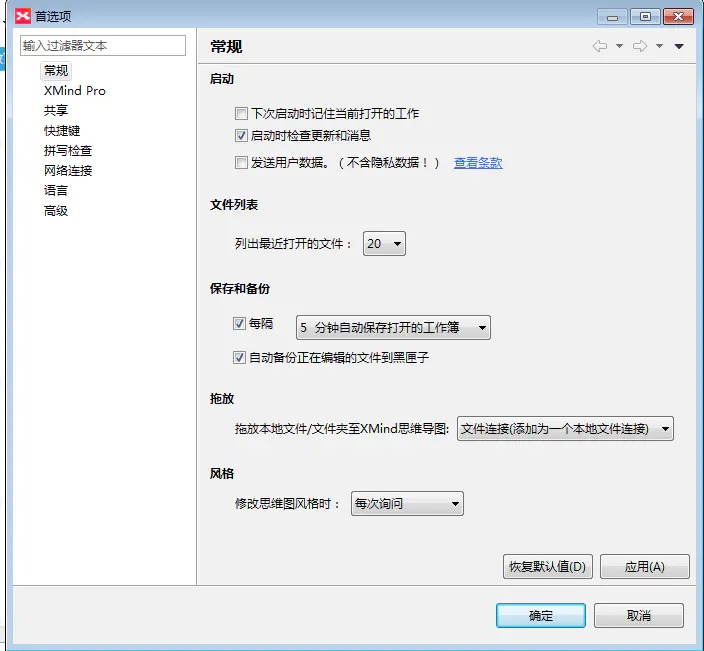The width and height of the screenshot is (704, 651).
Task: Open the view menu black triangle
Action: coord(679,46)
